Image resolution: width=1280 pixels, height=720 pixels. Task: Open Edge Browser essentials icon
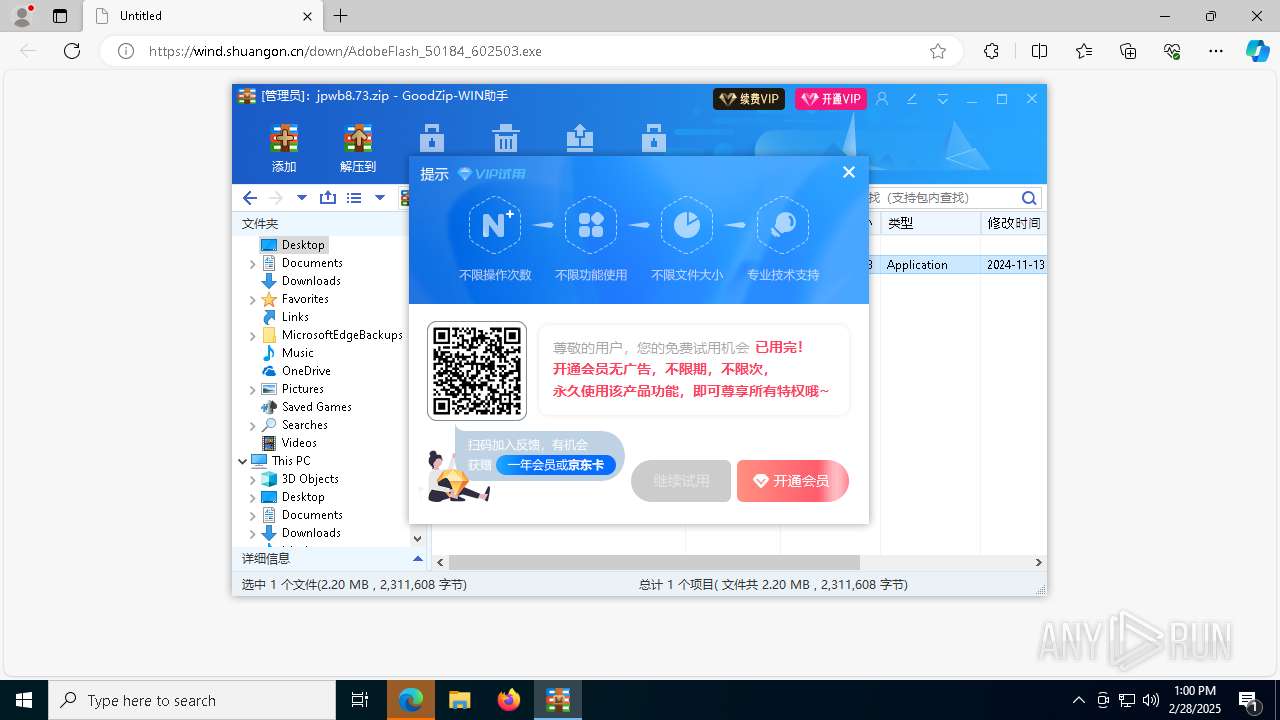[x=1172, y=51]
